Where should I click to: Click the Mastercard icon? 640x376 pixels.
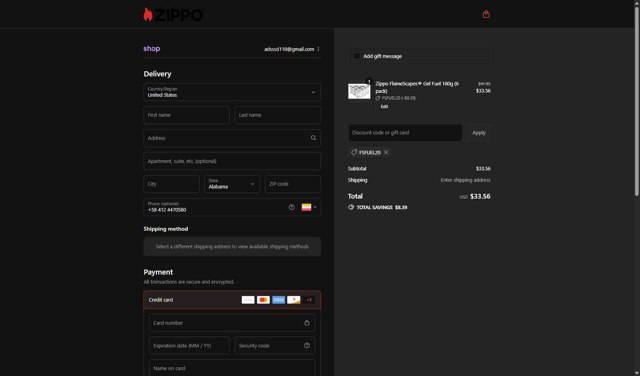tap(263, 300)
